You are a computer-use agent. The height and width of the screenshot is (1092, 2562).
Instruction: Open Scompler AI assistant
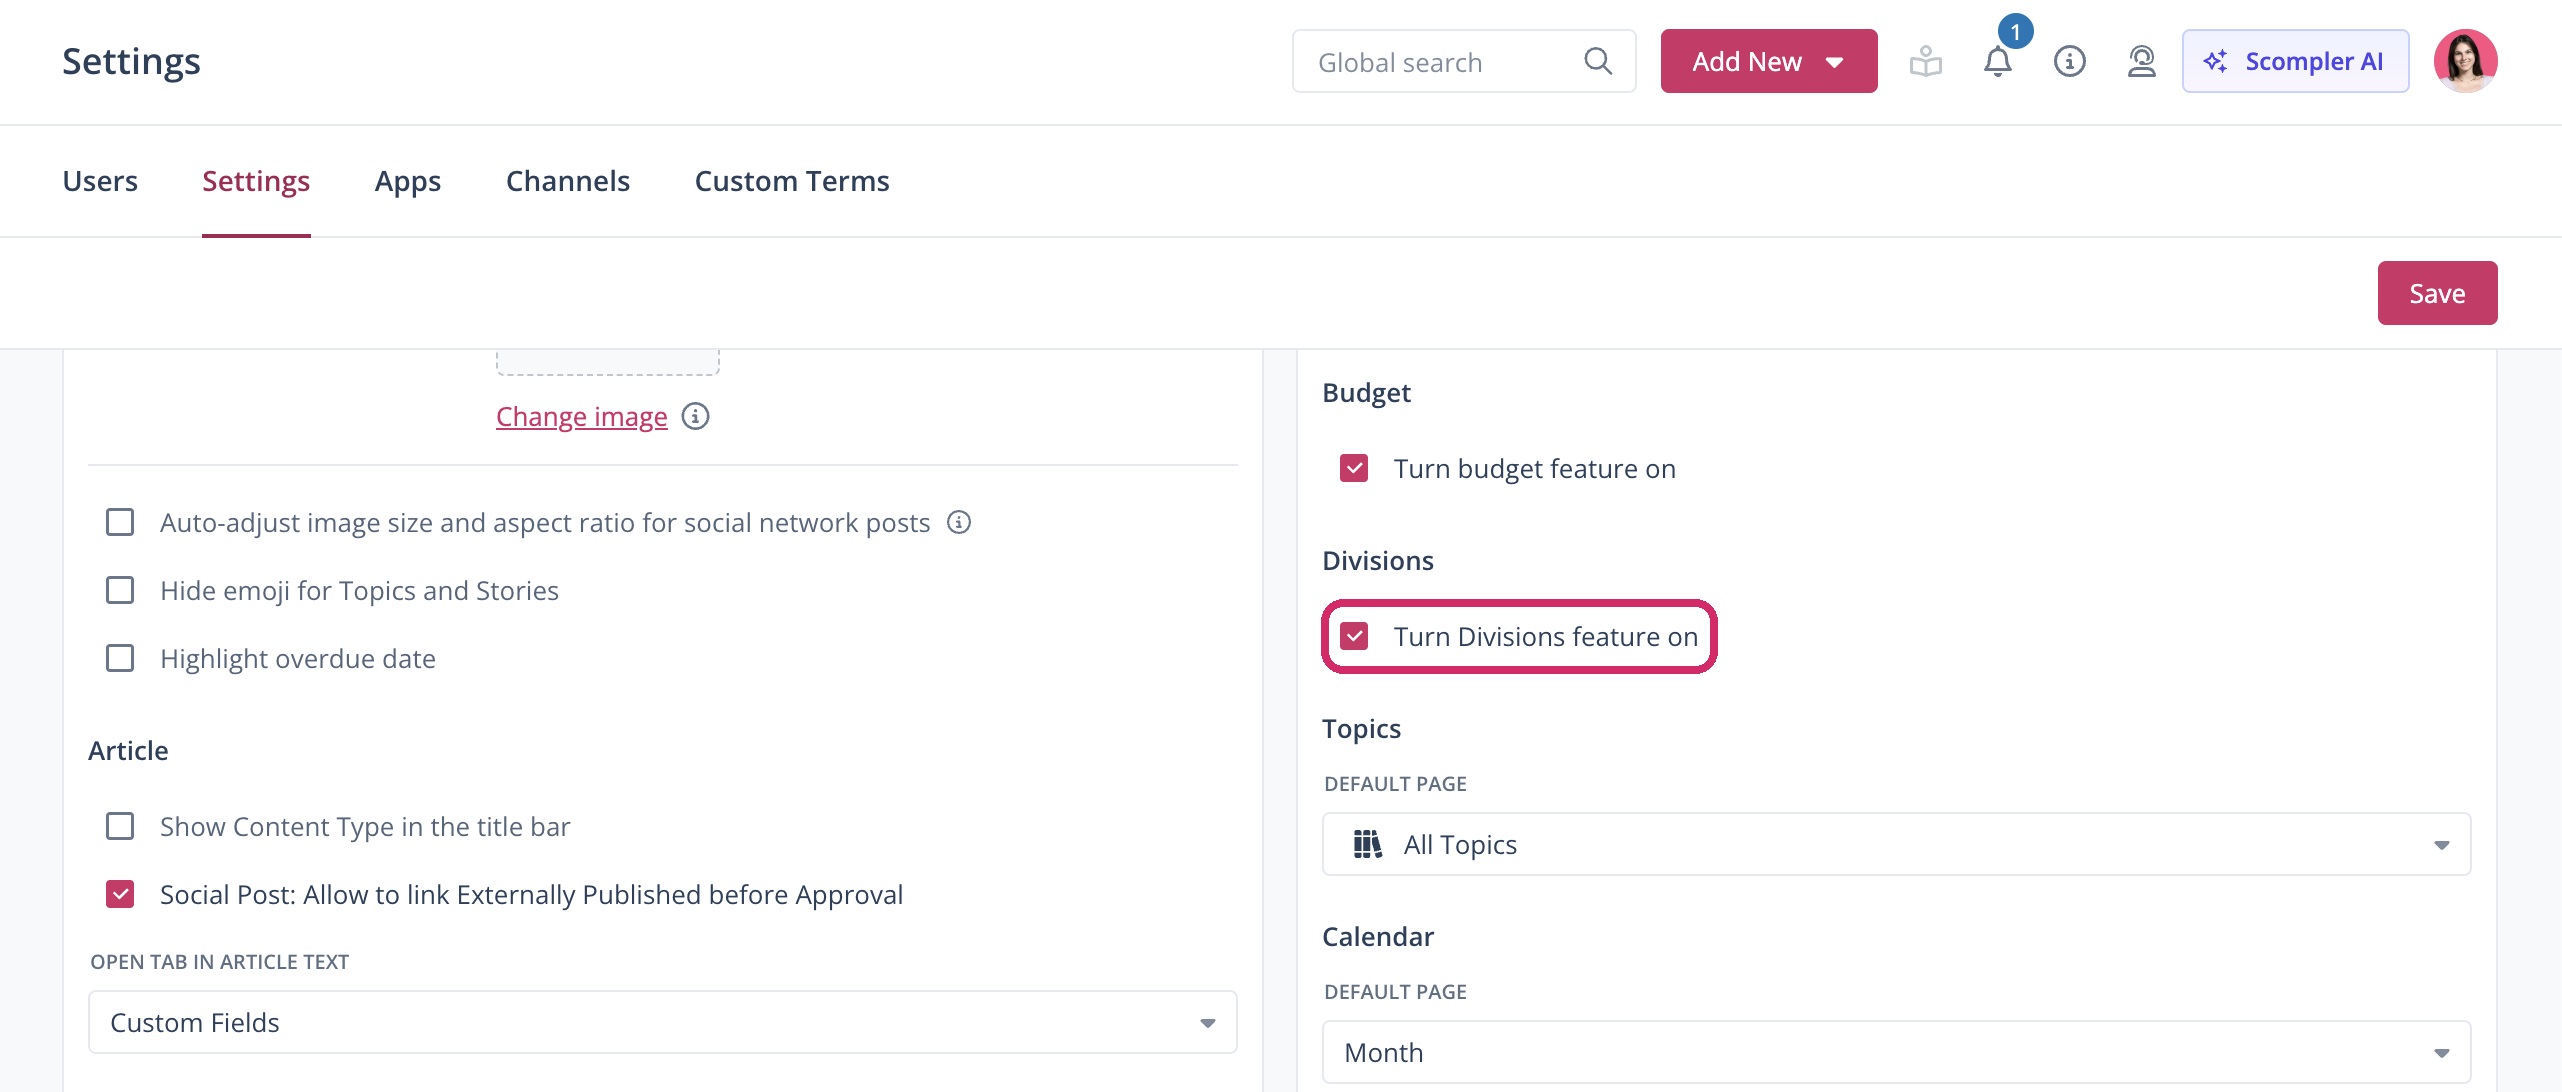pos(2295,61)
